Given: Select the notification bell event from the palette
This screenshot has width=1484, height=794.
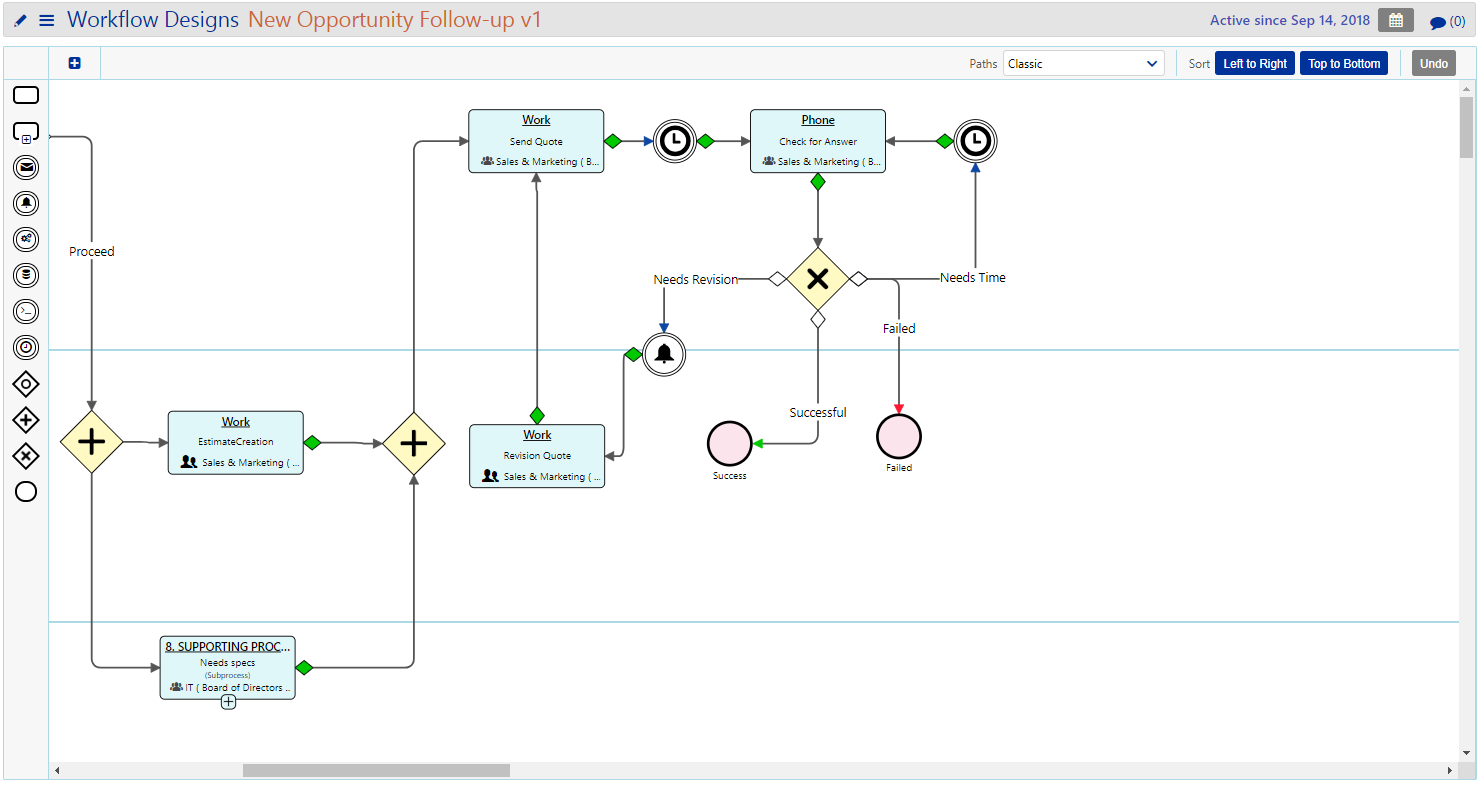Looking at the screenshot, I should tap(25, 203).
